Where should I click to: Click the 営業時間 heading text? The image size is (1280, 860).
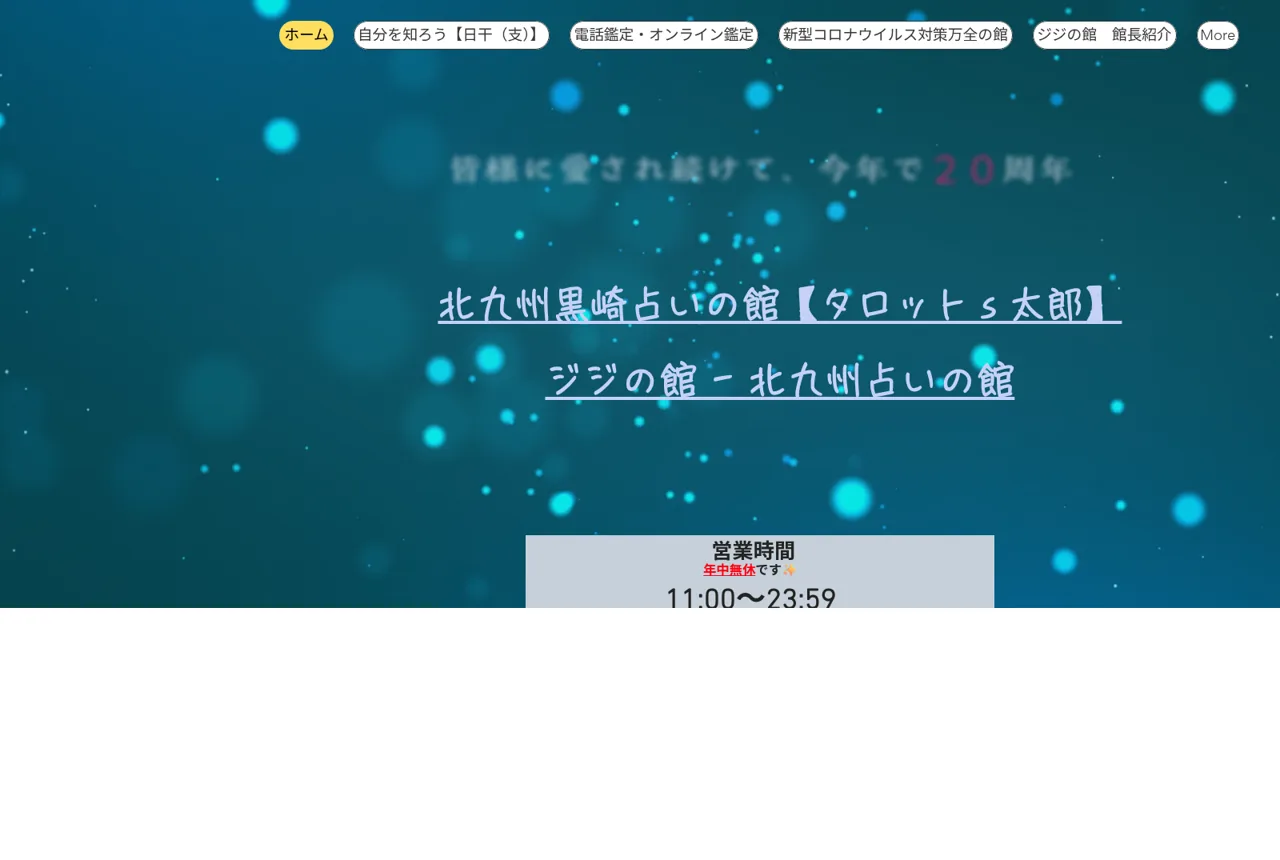point(753,550)
